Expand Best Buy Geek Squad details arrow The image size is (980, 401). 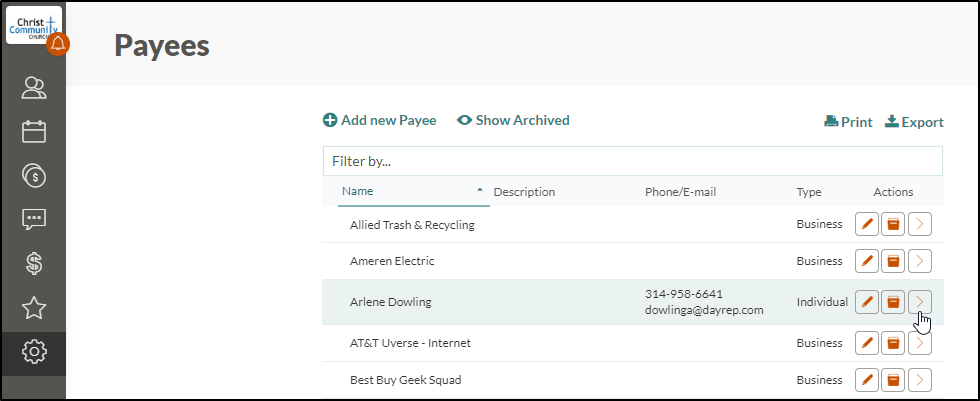coord(920,380)
